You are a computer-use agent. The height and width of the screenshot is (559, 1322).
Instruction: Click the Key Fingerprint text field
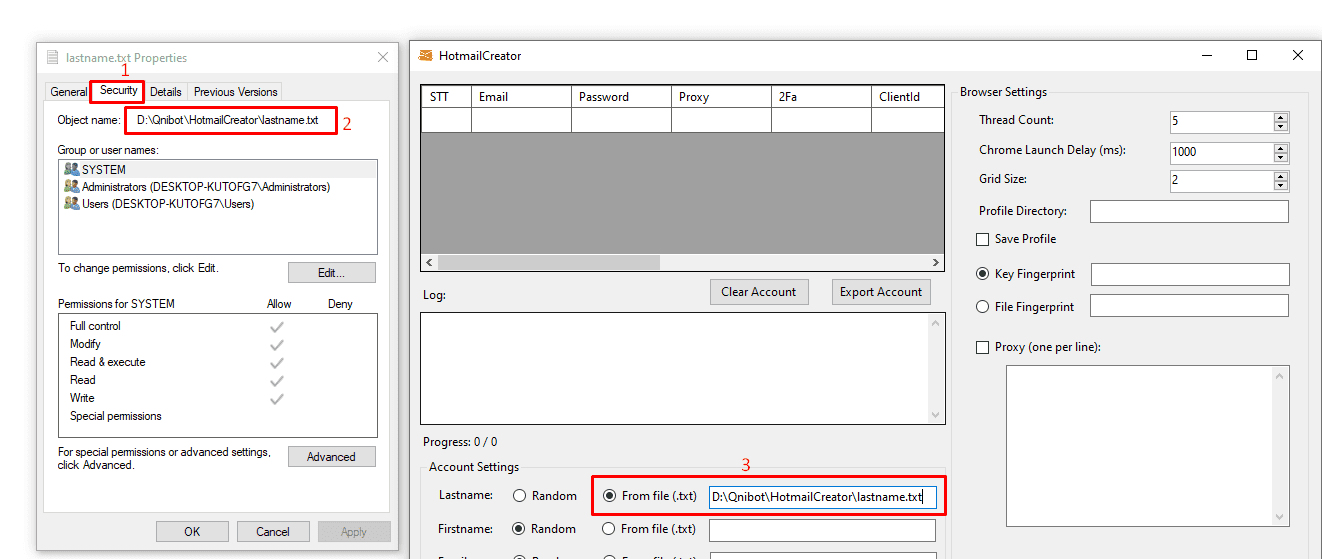click(1190, 274)
